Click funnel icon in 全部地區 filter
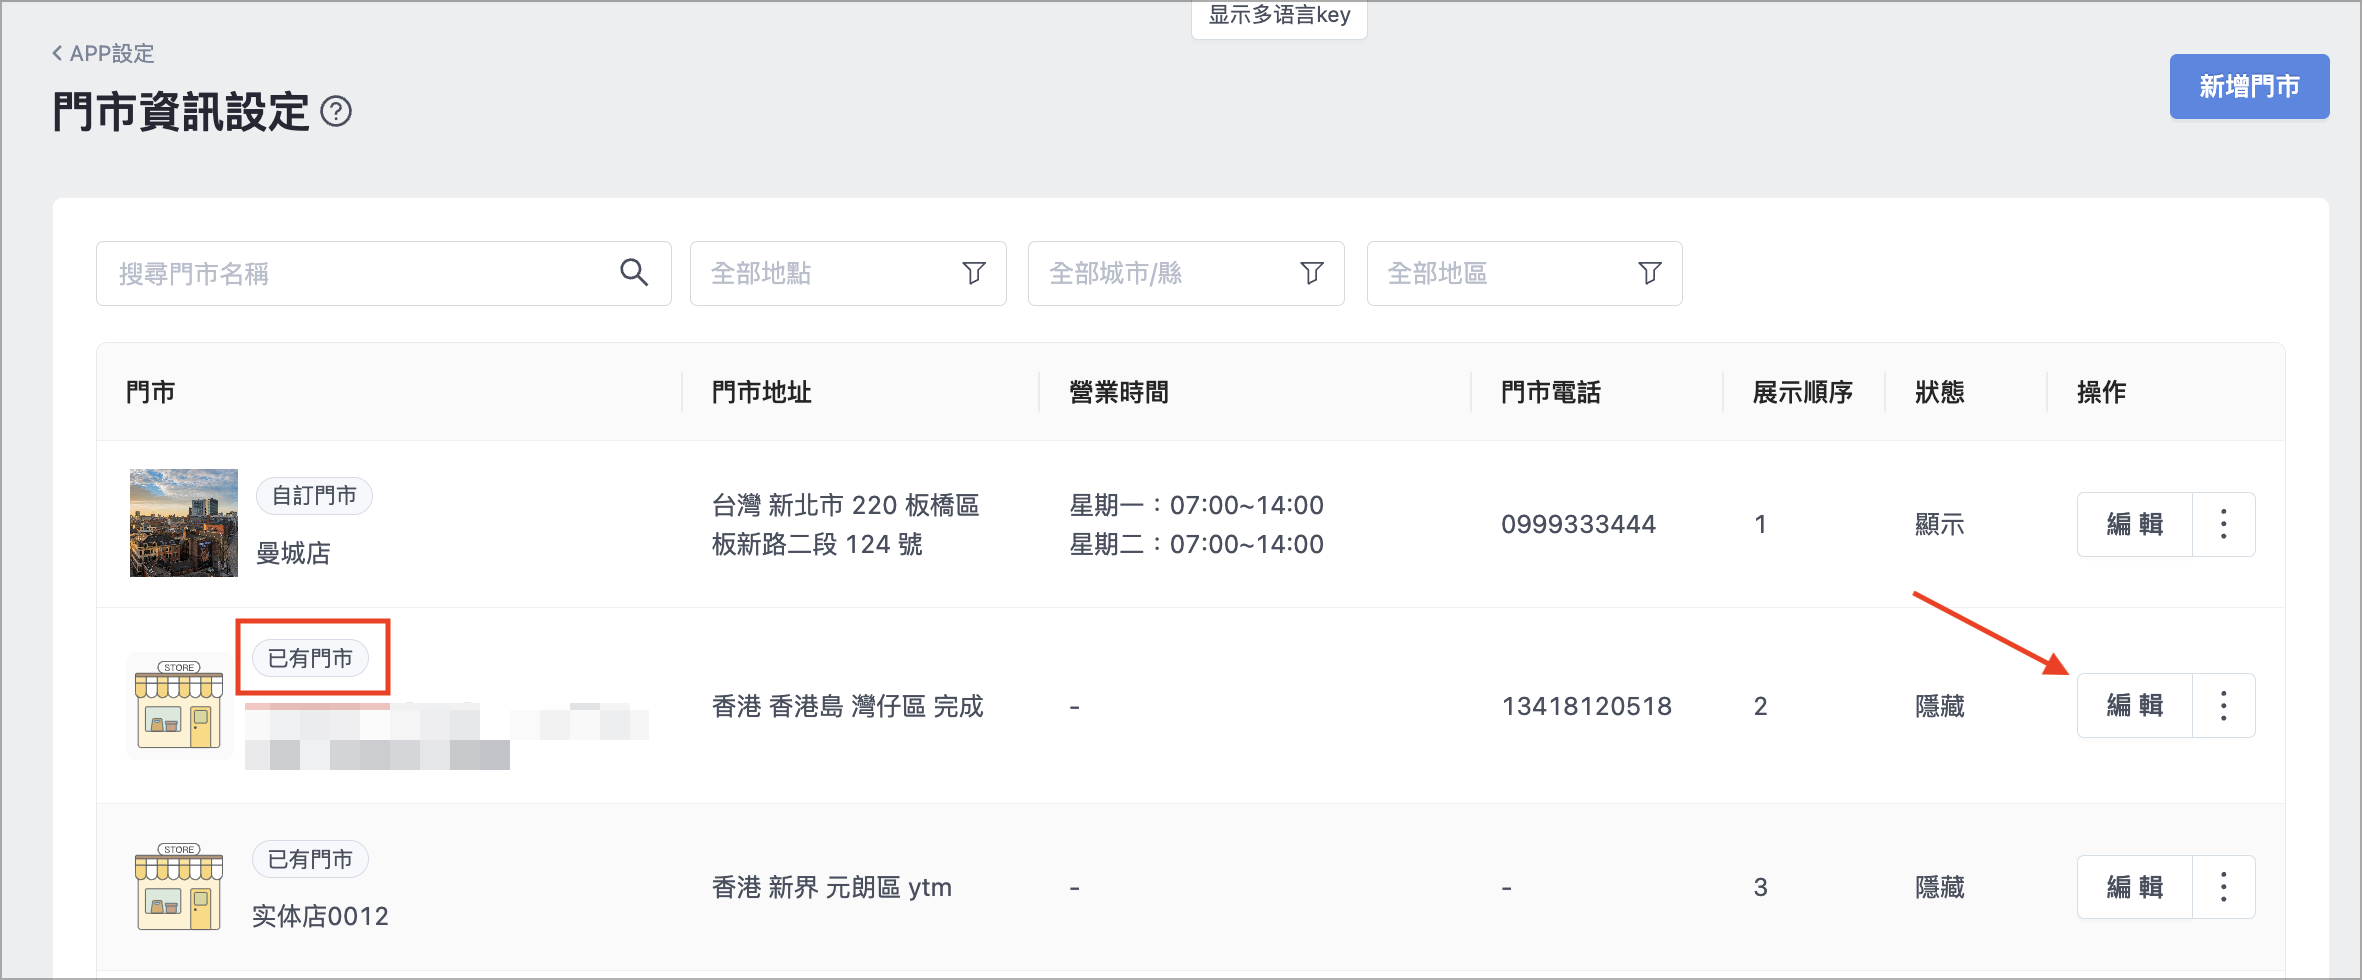This screenshot has width=2362, height=980. 1650,273
